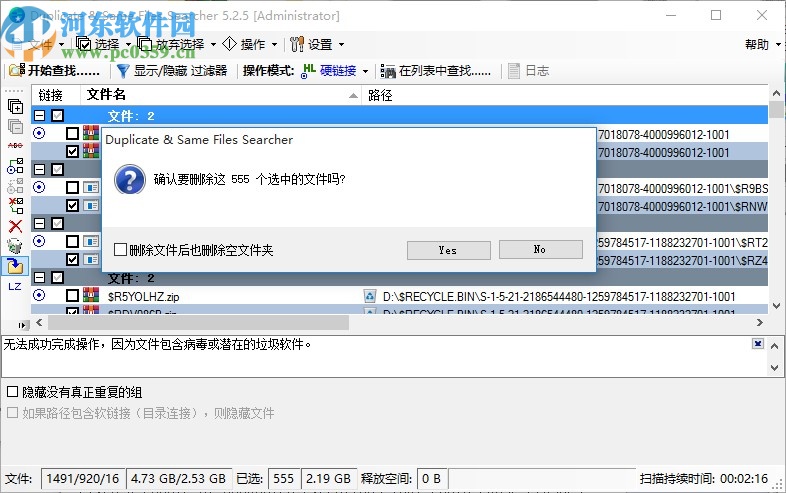Select the link radio for $R5YOLHZ.zip
The height and width of the screenshot is (493, 786).
[39, 295]
